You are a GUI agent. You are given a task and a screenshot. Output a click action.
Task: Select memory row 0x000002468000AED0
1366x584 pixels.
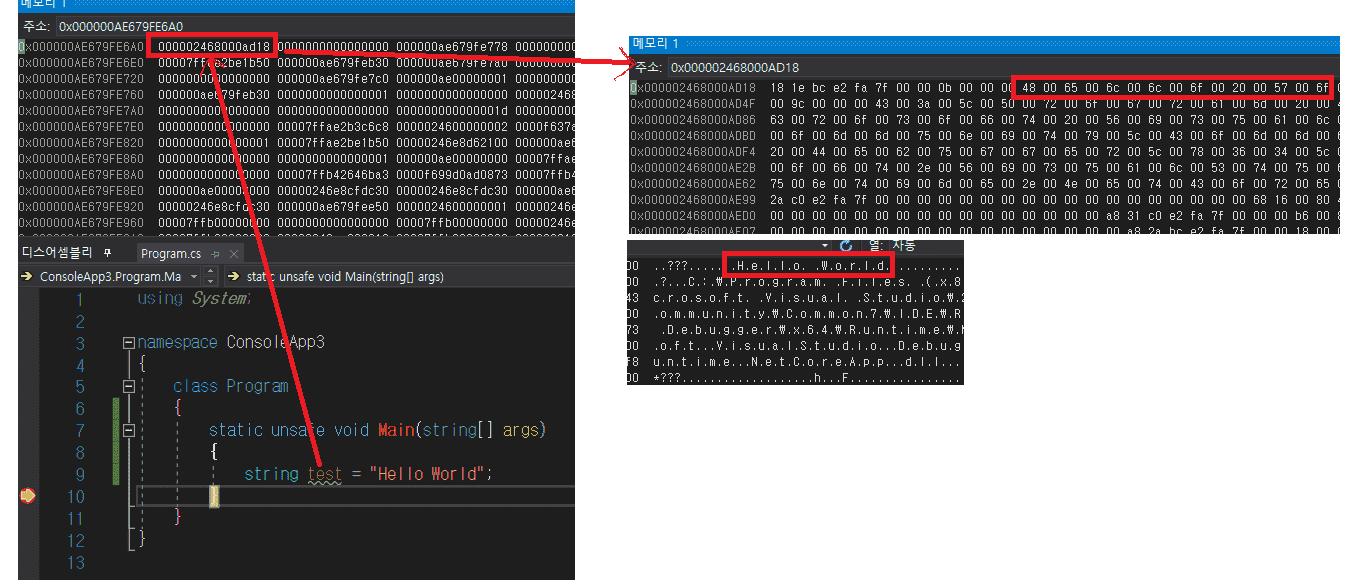(984, 215)
